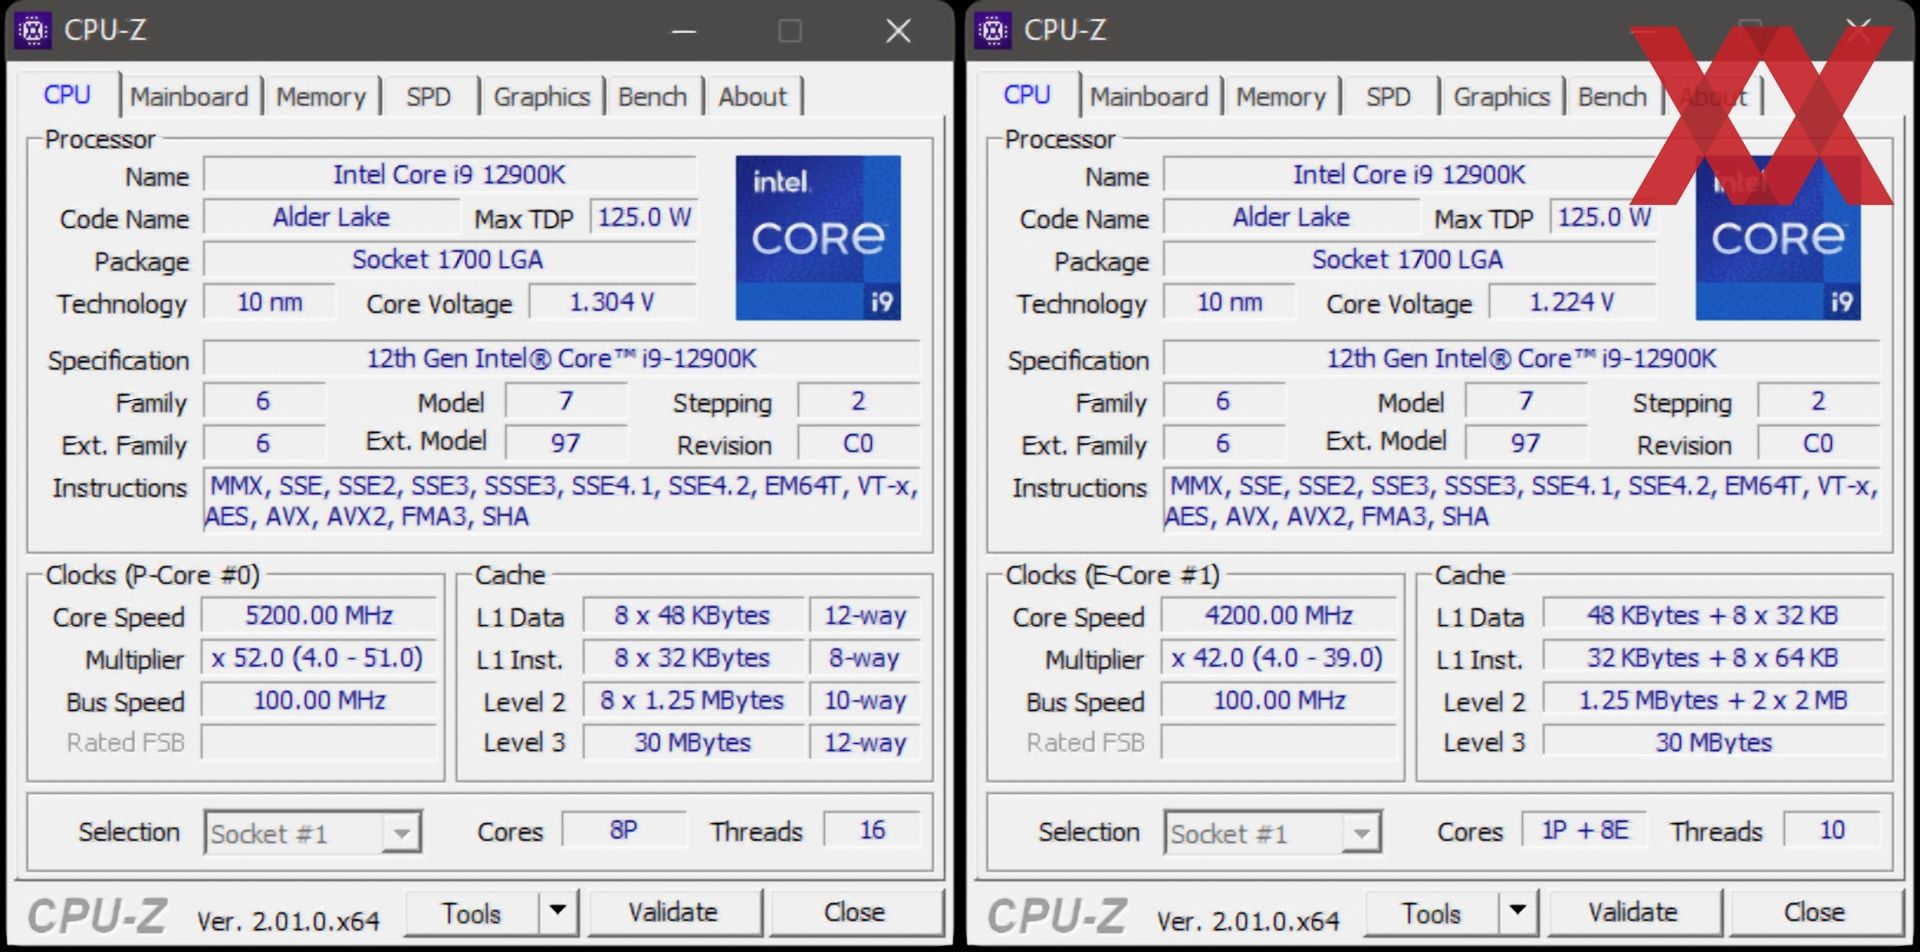
Task: Click Level 2 1.25 MBytes + 2 x 2 MB
Action: (1713, 700)
